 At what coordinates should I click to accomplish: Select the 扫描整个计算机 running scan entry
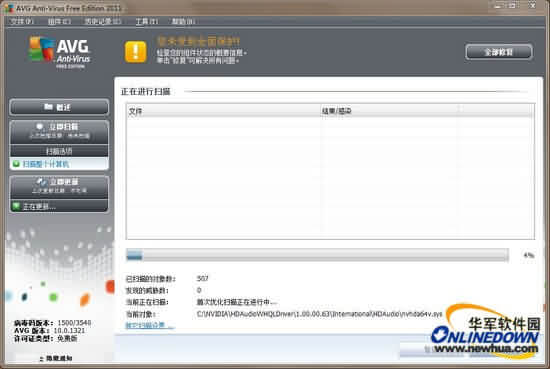(x=59, y=164)
